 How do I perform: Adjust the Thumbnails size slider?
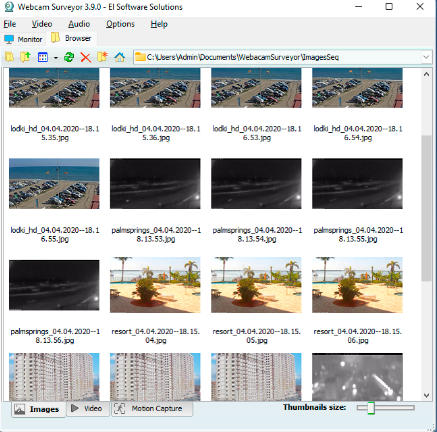(x=371, y=408)
